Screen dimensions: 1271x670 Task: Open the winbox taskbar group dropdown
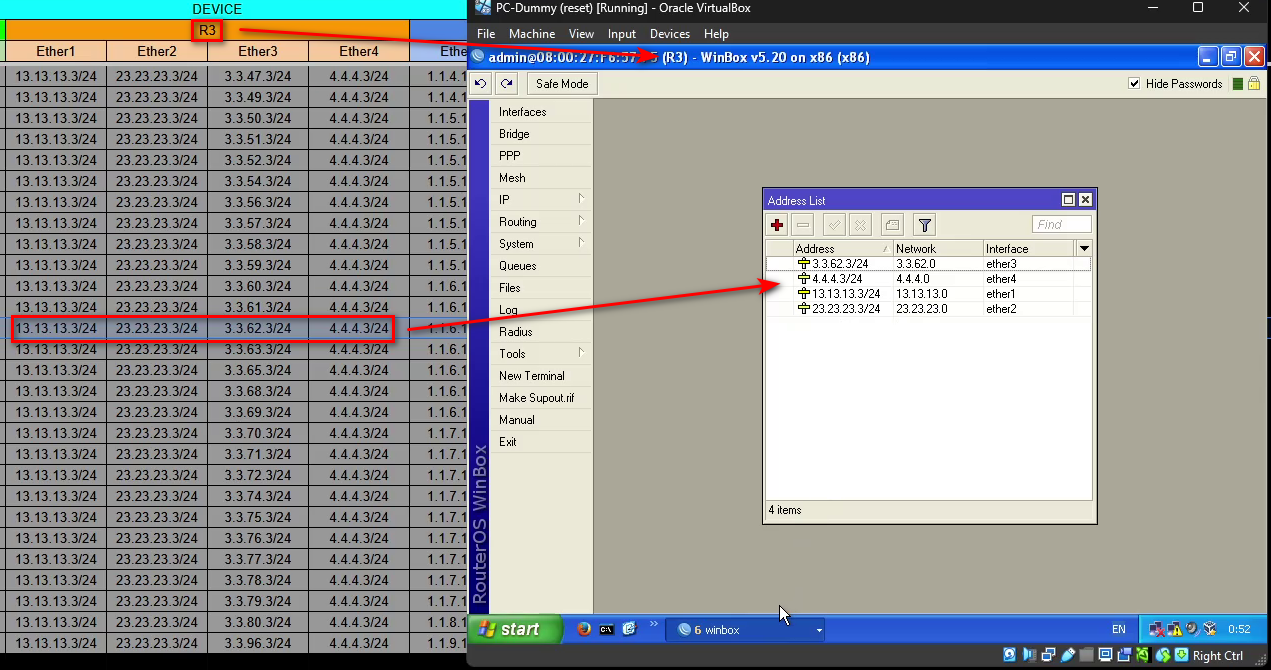(x=819, y=630)
